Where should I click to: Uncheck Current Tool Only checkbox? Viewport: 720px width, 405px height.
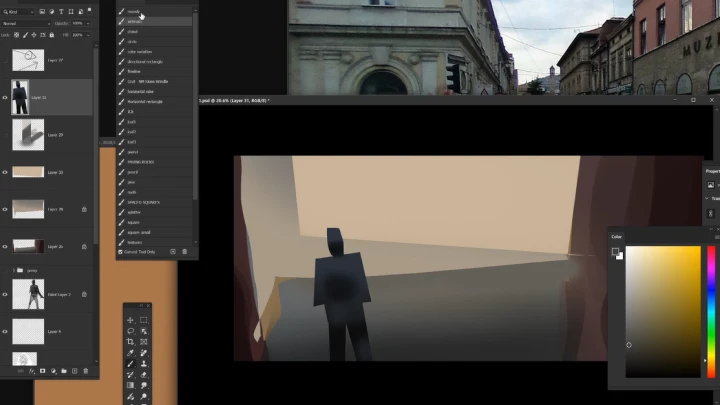click(120, 252)
